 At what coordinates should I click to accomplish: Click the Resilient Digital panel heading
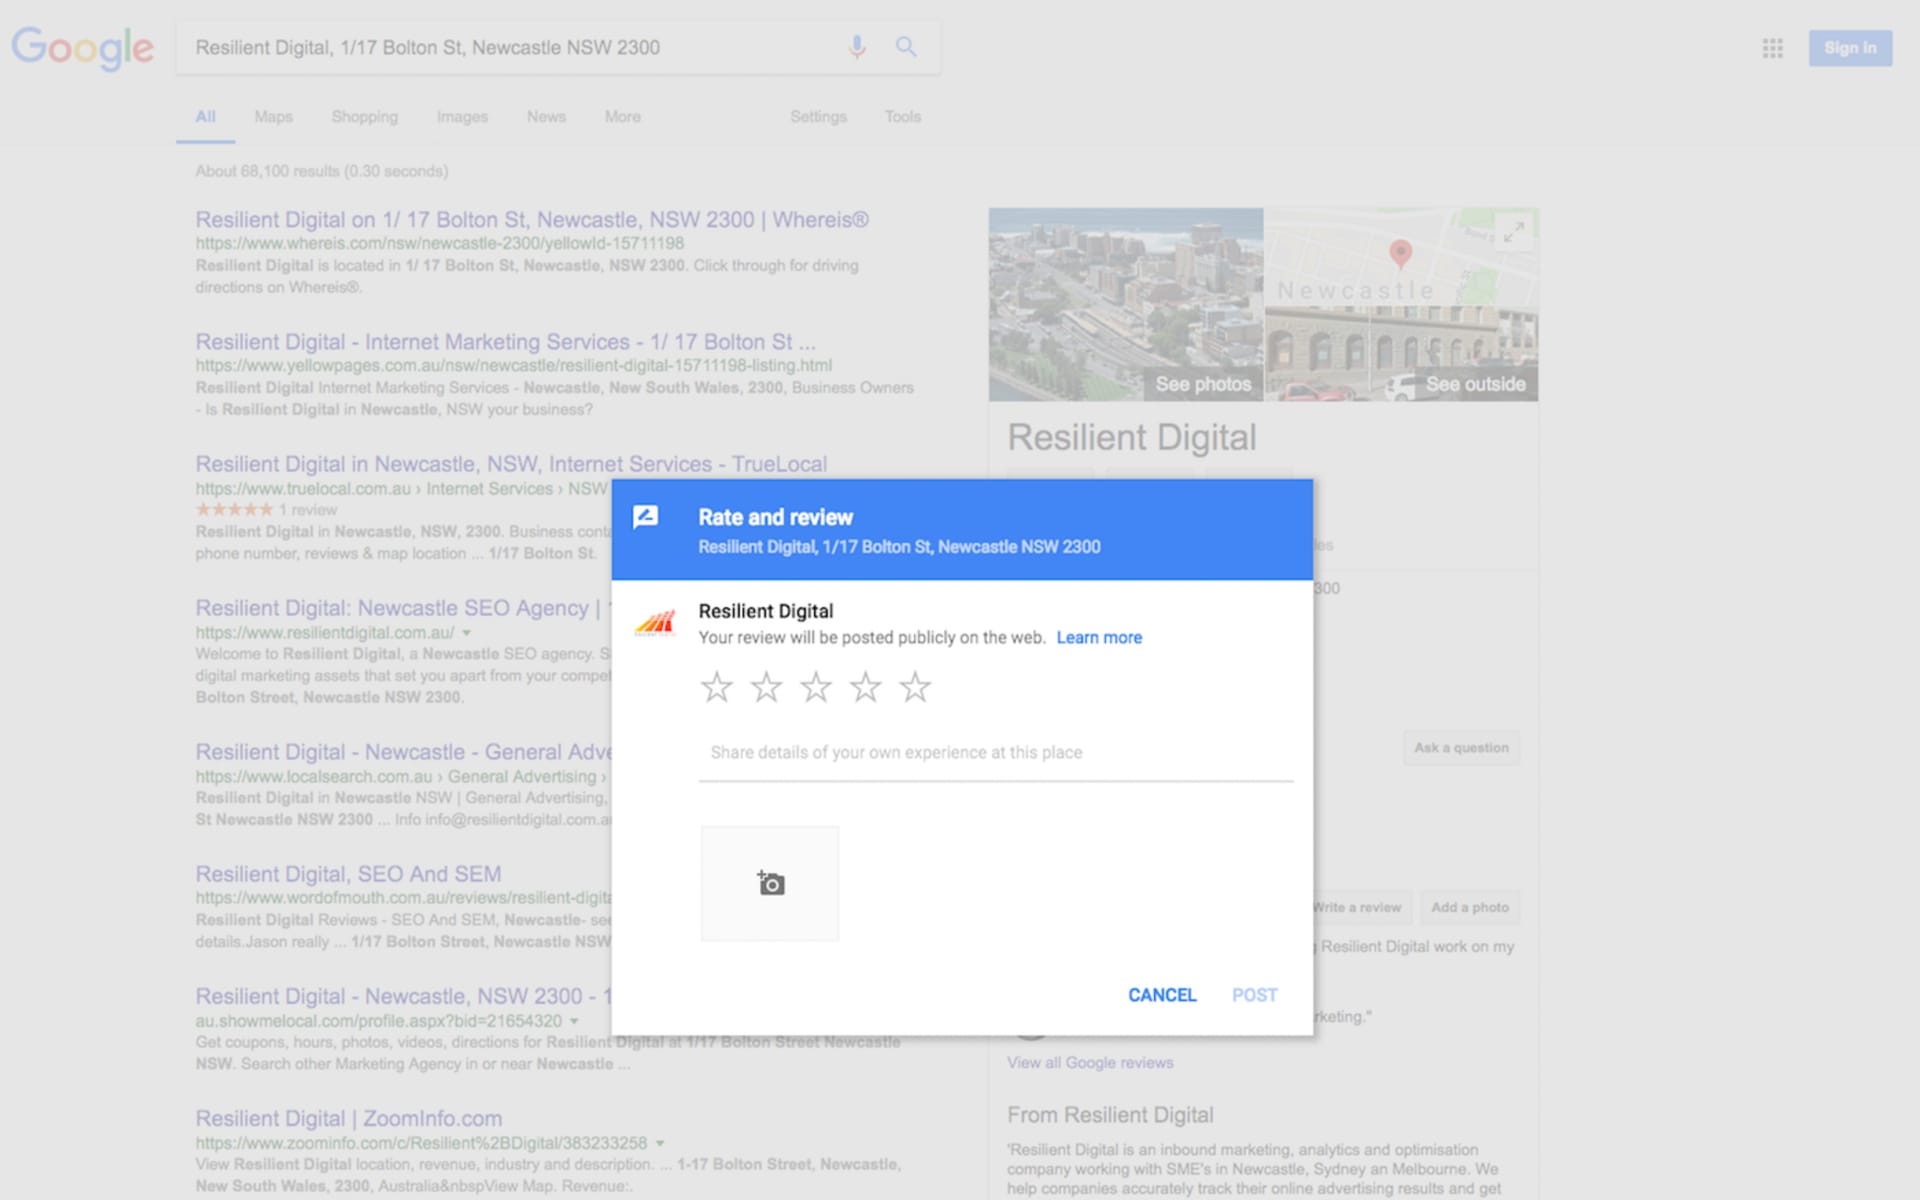point(1131,438)
